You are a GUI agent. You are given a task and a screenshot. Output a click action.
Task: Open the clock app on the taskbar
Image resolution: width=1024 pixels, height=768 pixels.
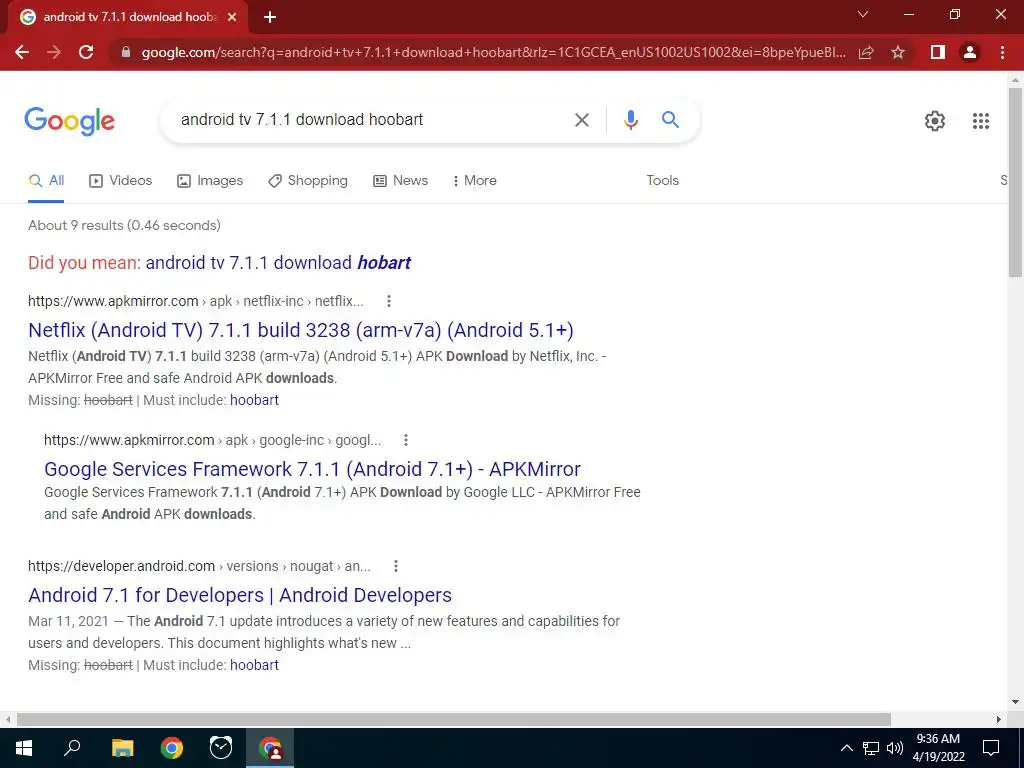pos(221,748)
